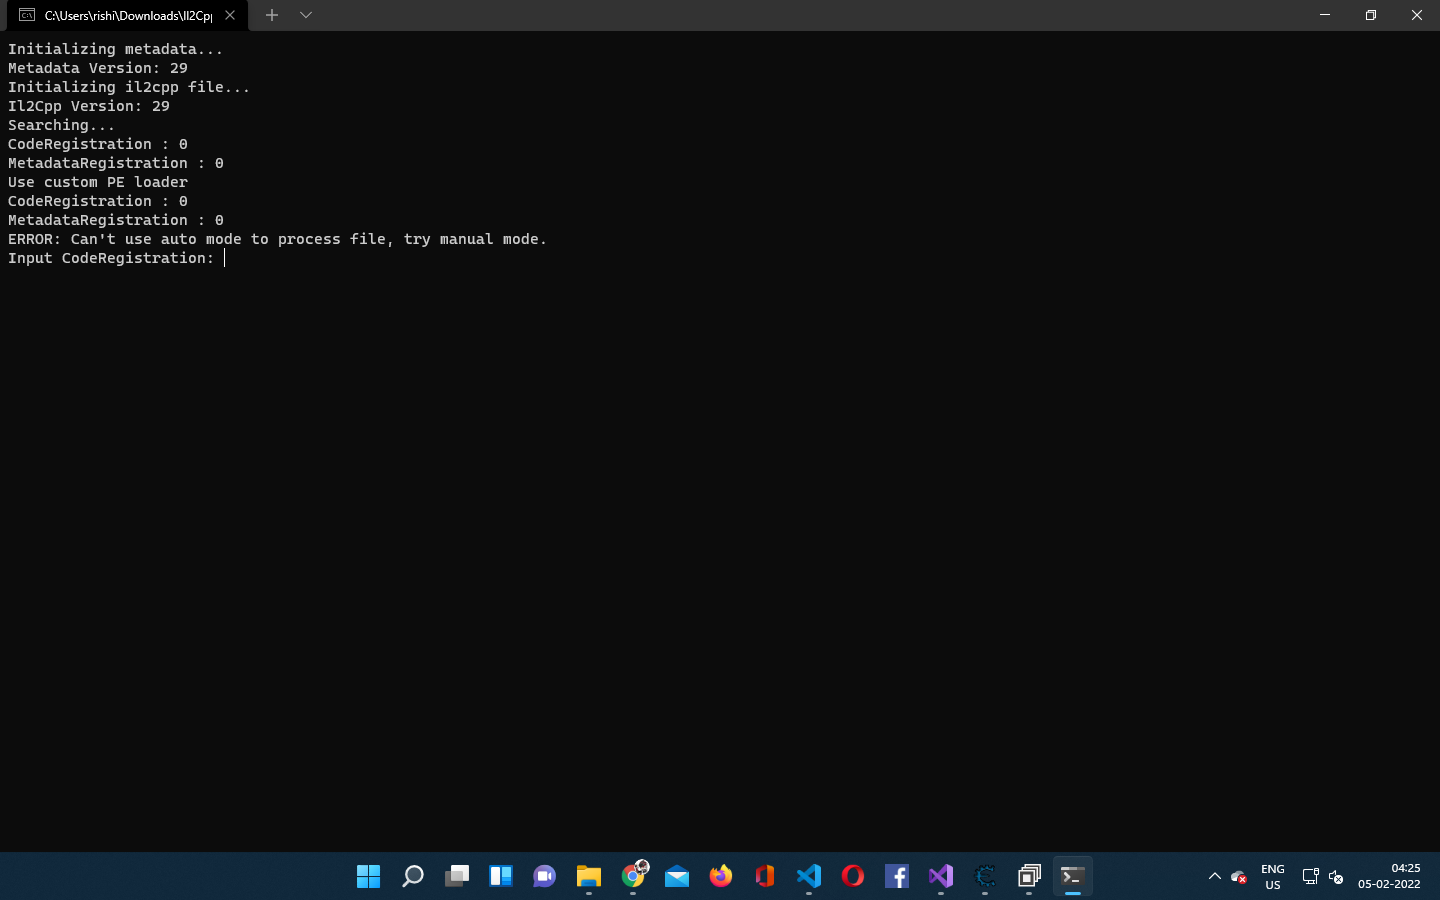Open the Mail app
This screenshot has width=1440, height=900.
[677, 877]
